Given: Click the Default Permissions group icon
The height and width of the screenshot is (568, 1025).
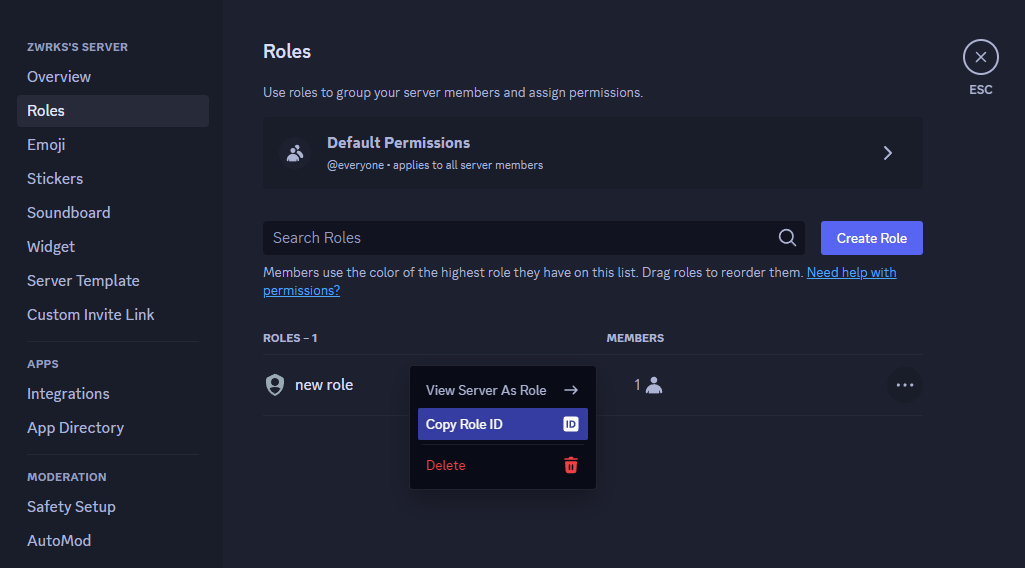Looking at the screenshot, I should pos(295,153).
